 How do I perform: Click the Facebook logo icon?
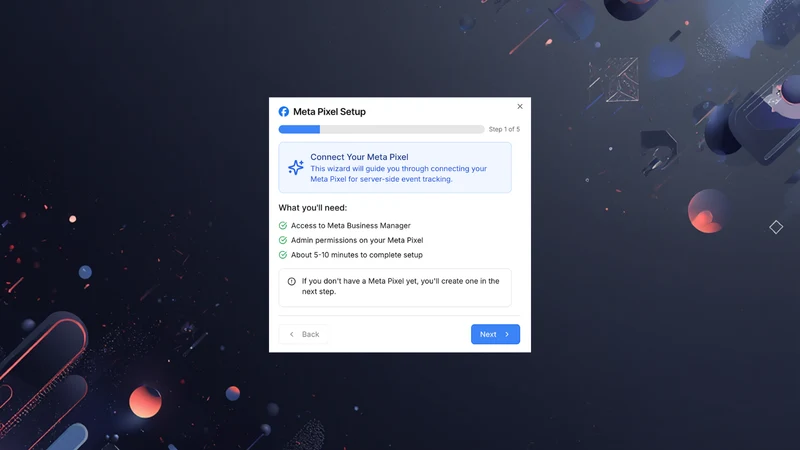284,112
